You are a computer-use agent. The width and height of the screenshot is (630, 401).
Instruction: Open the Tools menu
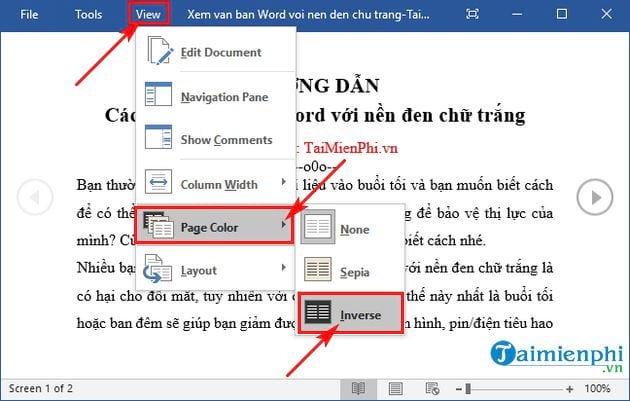point(88,15)
